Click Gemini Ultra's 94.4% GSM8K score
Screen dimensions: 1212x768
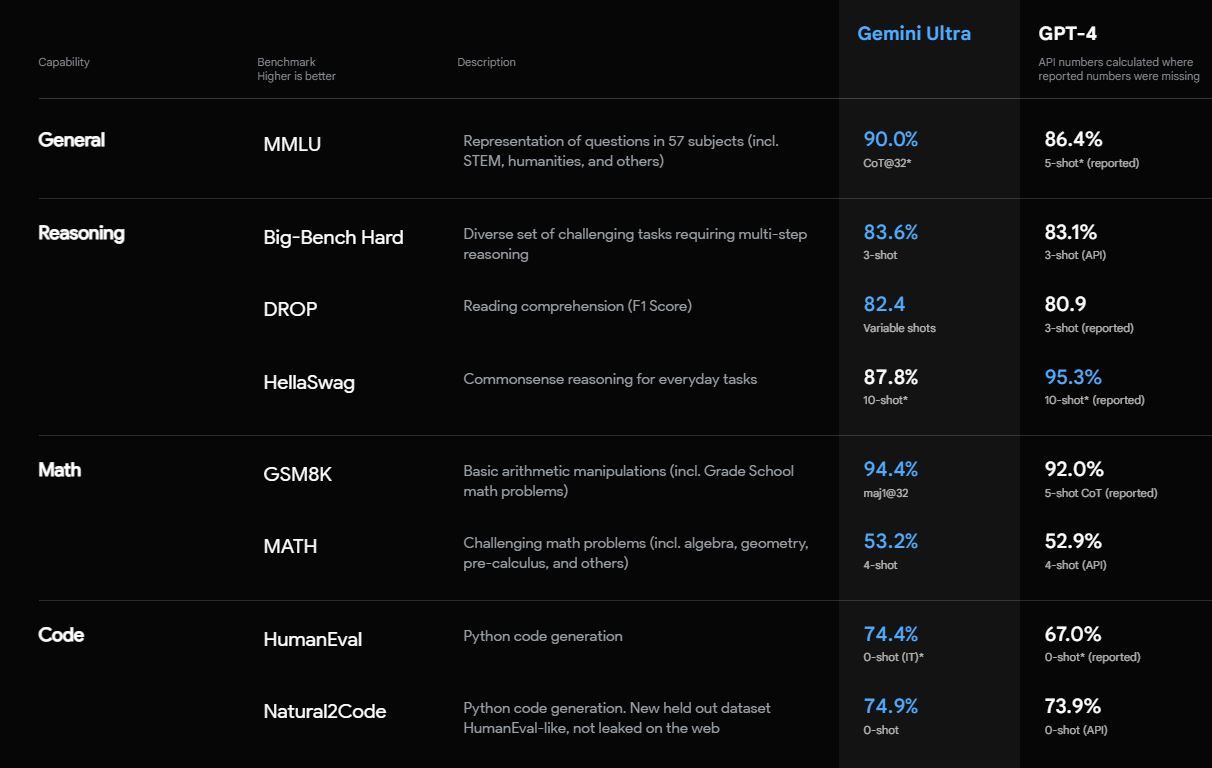point(890,469)
